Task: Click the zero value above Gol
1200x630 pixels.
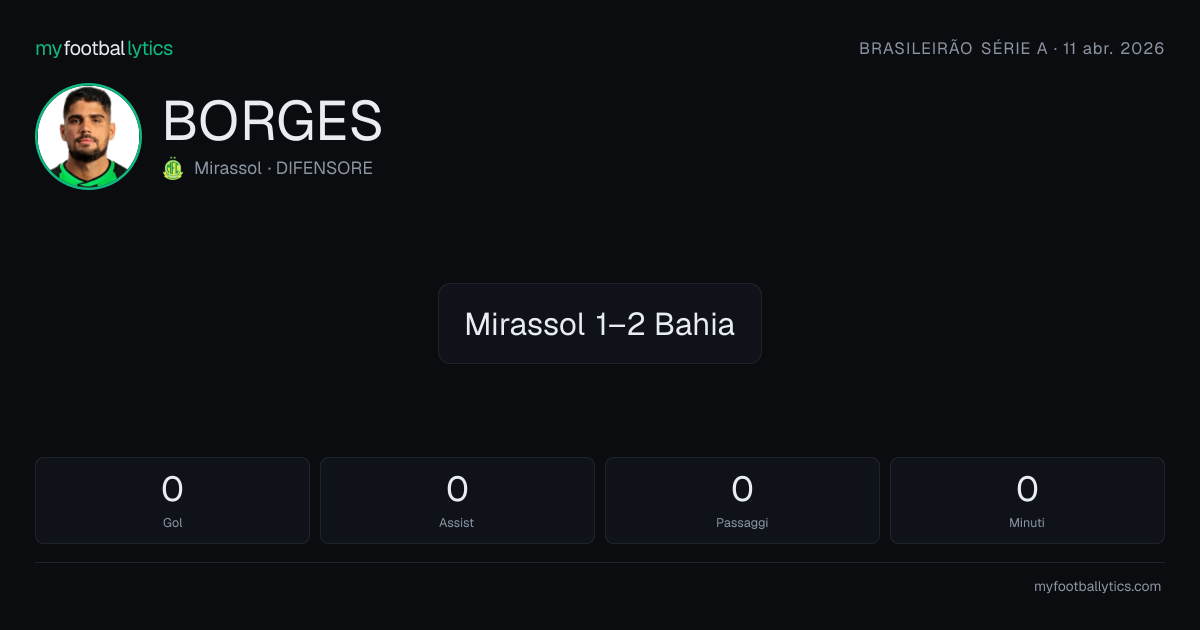Action: [x=172, y=489]
